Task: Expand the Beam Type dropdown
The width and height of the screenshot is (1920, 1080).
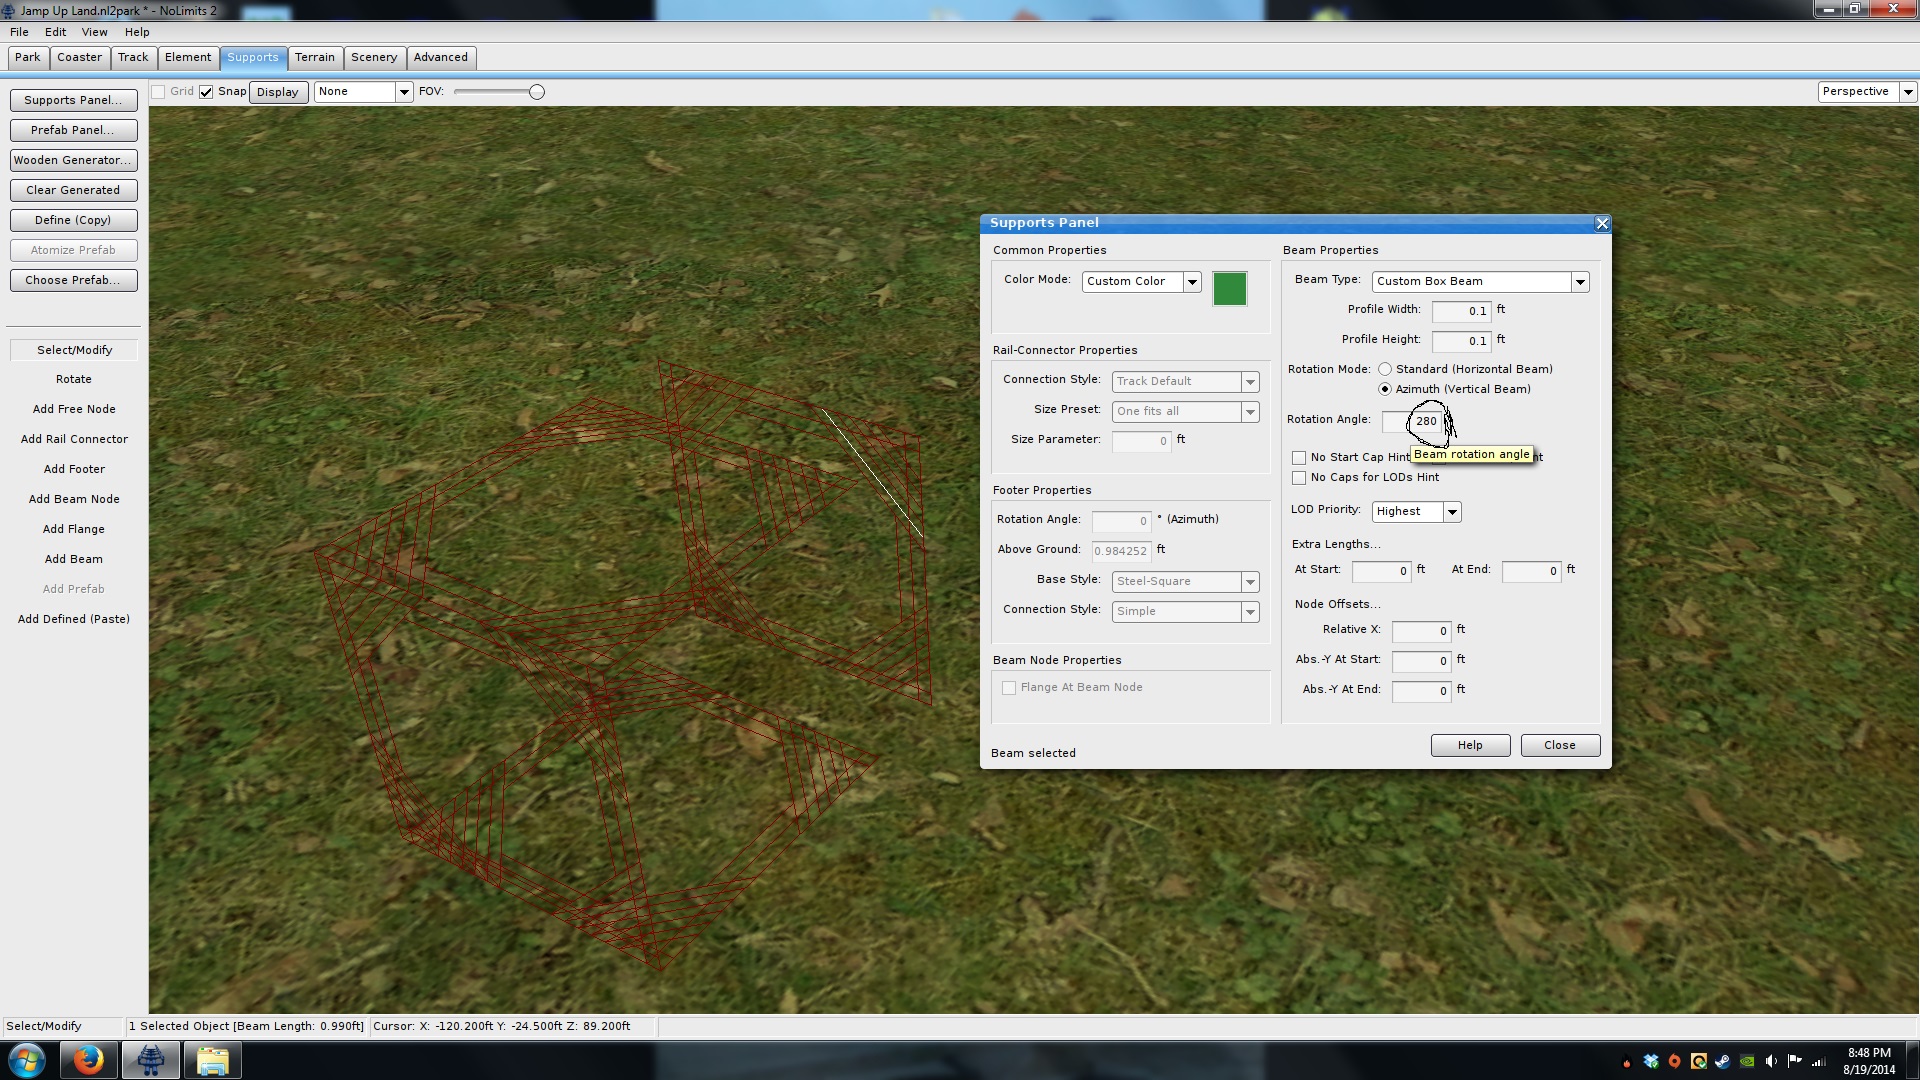Action: [x=1580, y=282]
